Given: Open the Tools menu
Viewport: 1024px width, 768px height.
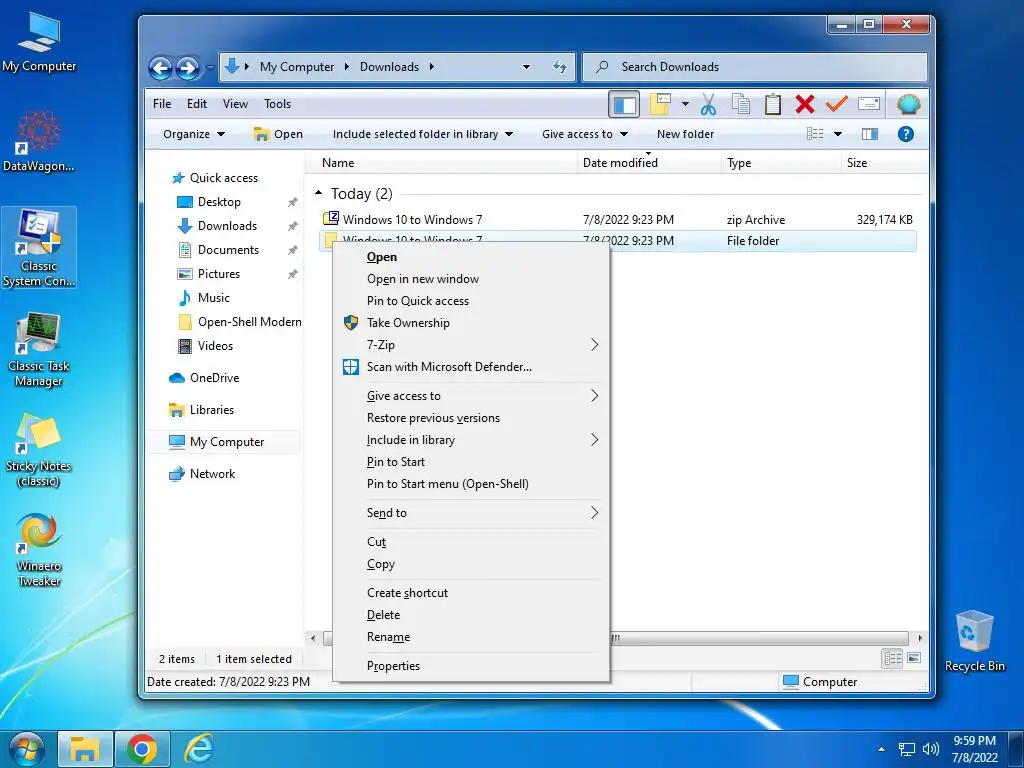Looking at the screenshot, I should (x=278, y=104).
